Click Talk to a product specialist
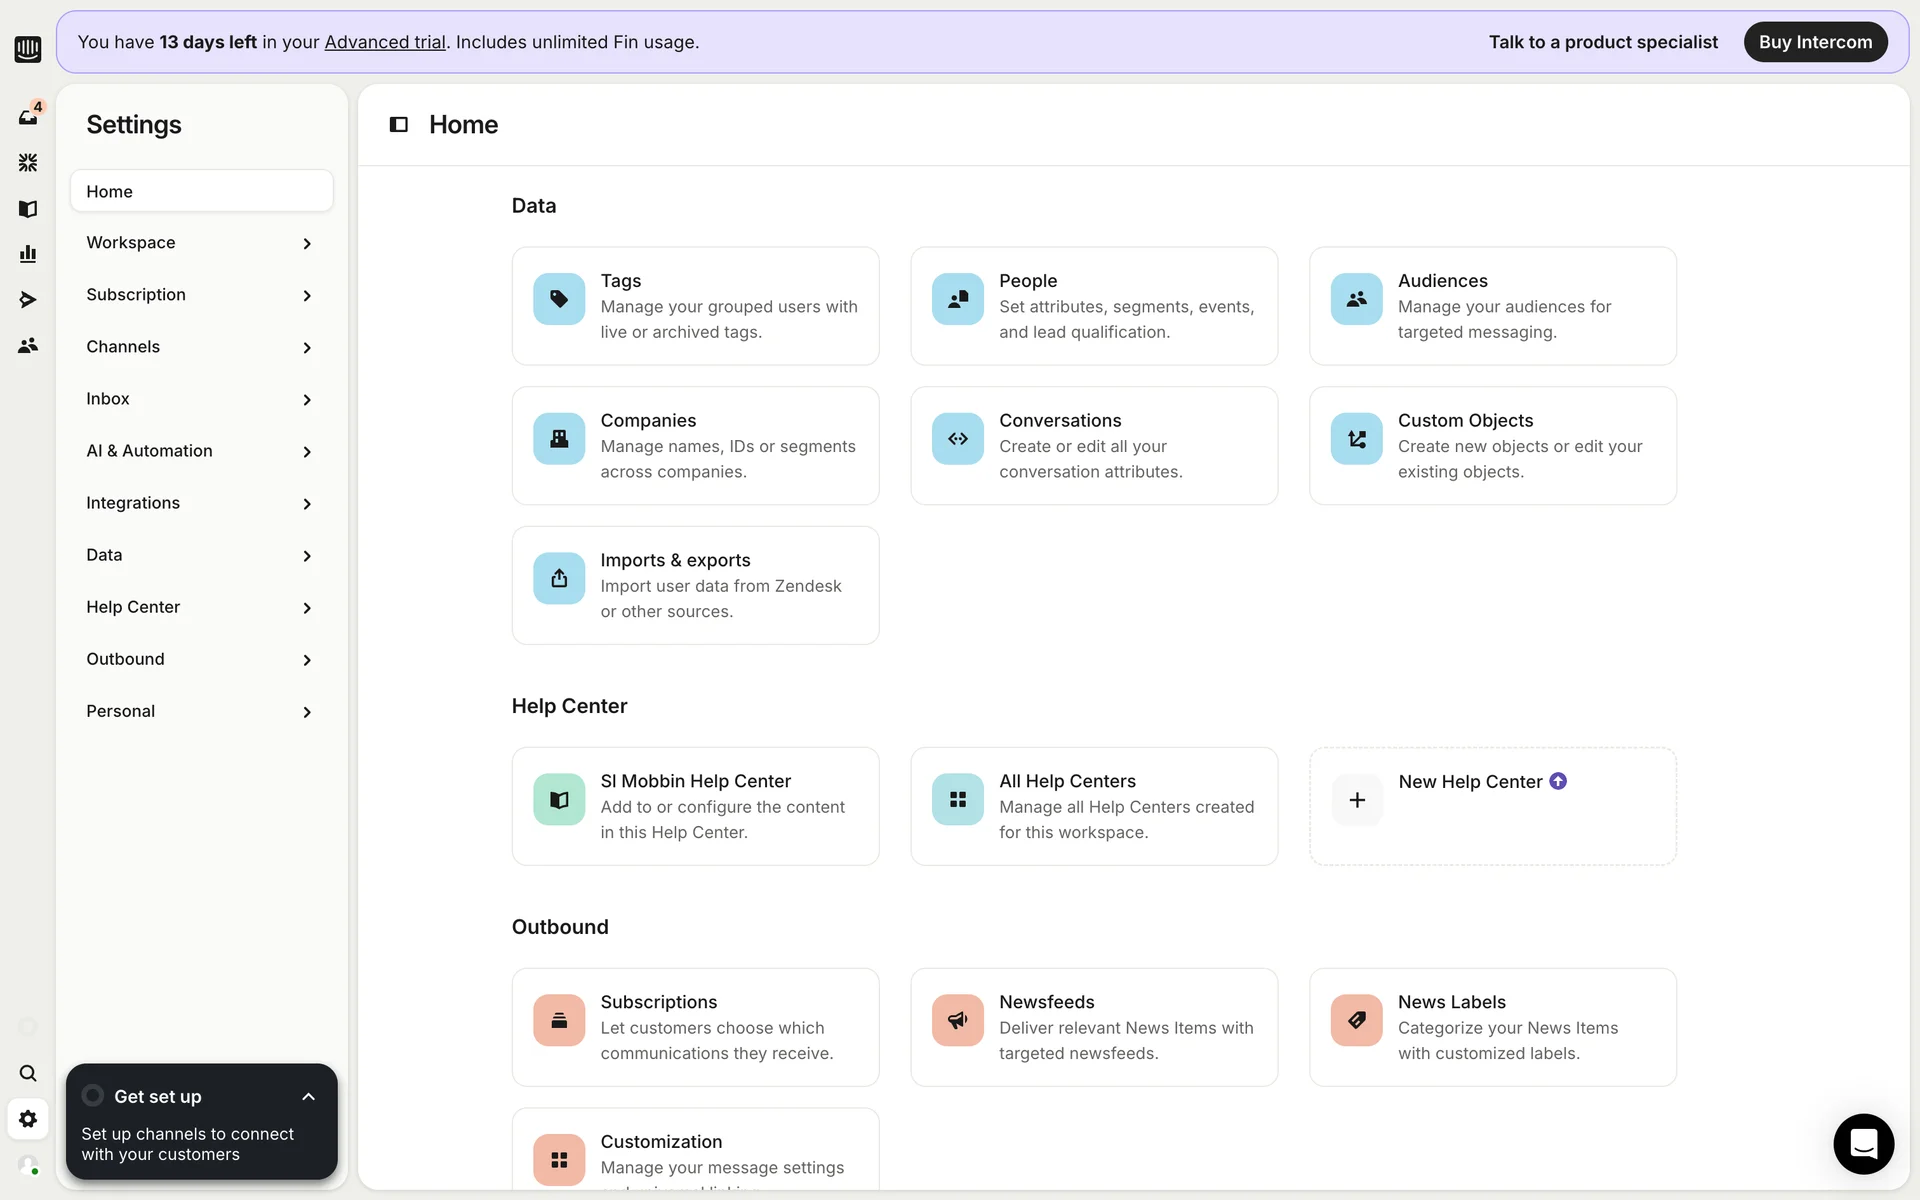Image resolution: width=1920 pixels, height=1200 pixels. (1603, 42)
